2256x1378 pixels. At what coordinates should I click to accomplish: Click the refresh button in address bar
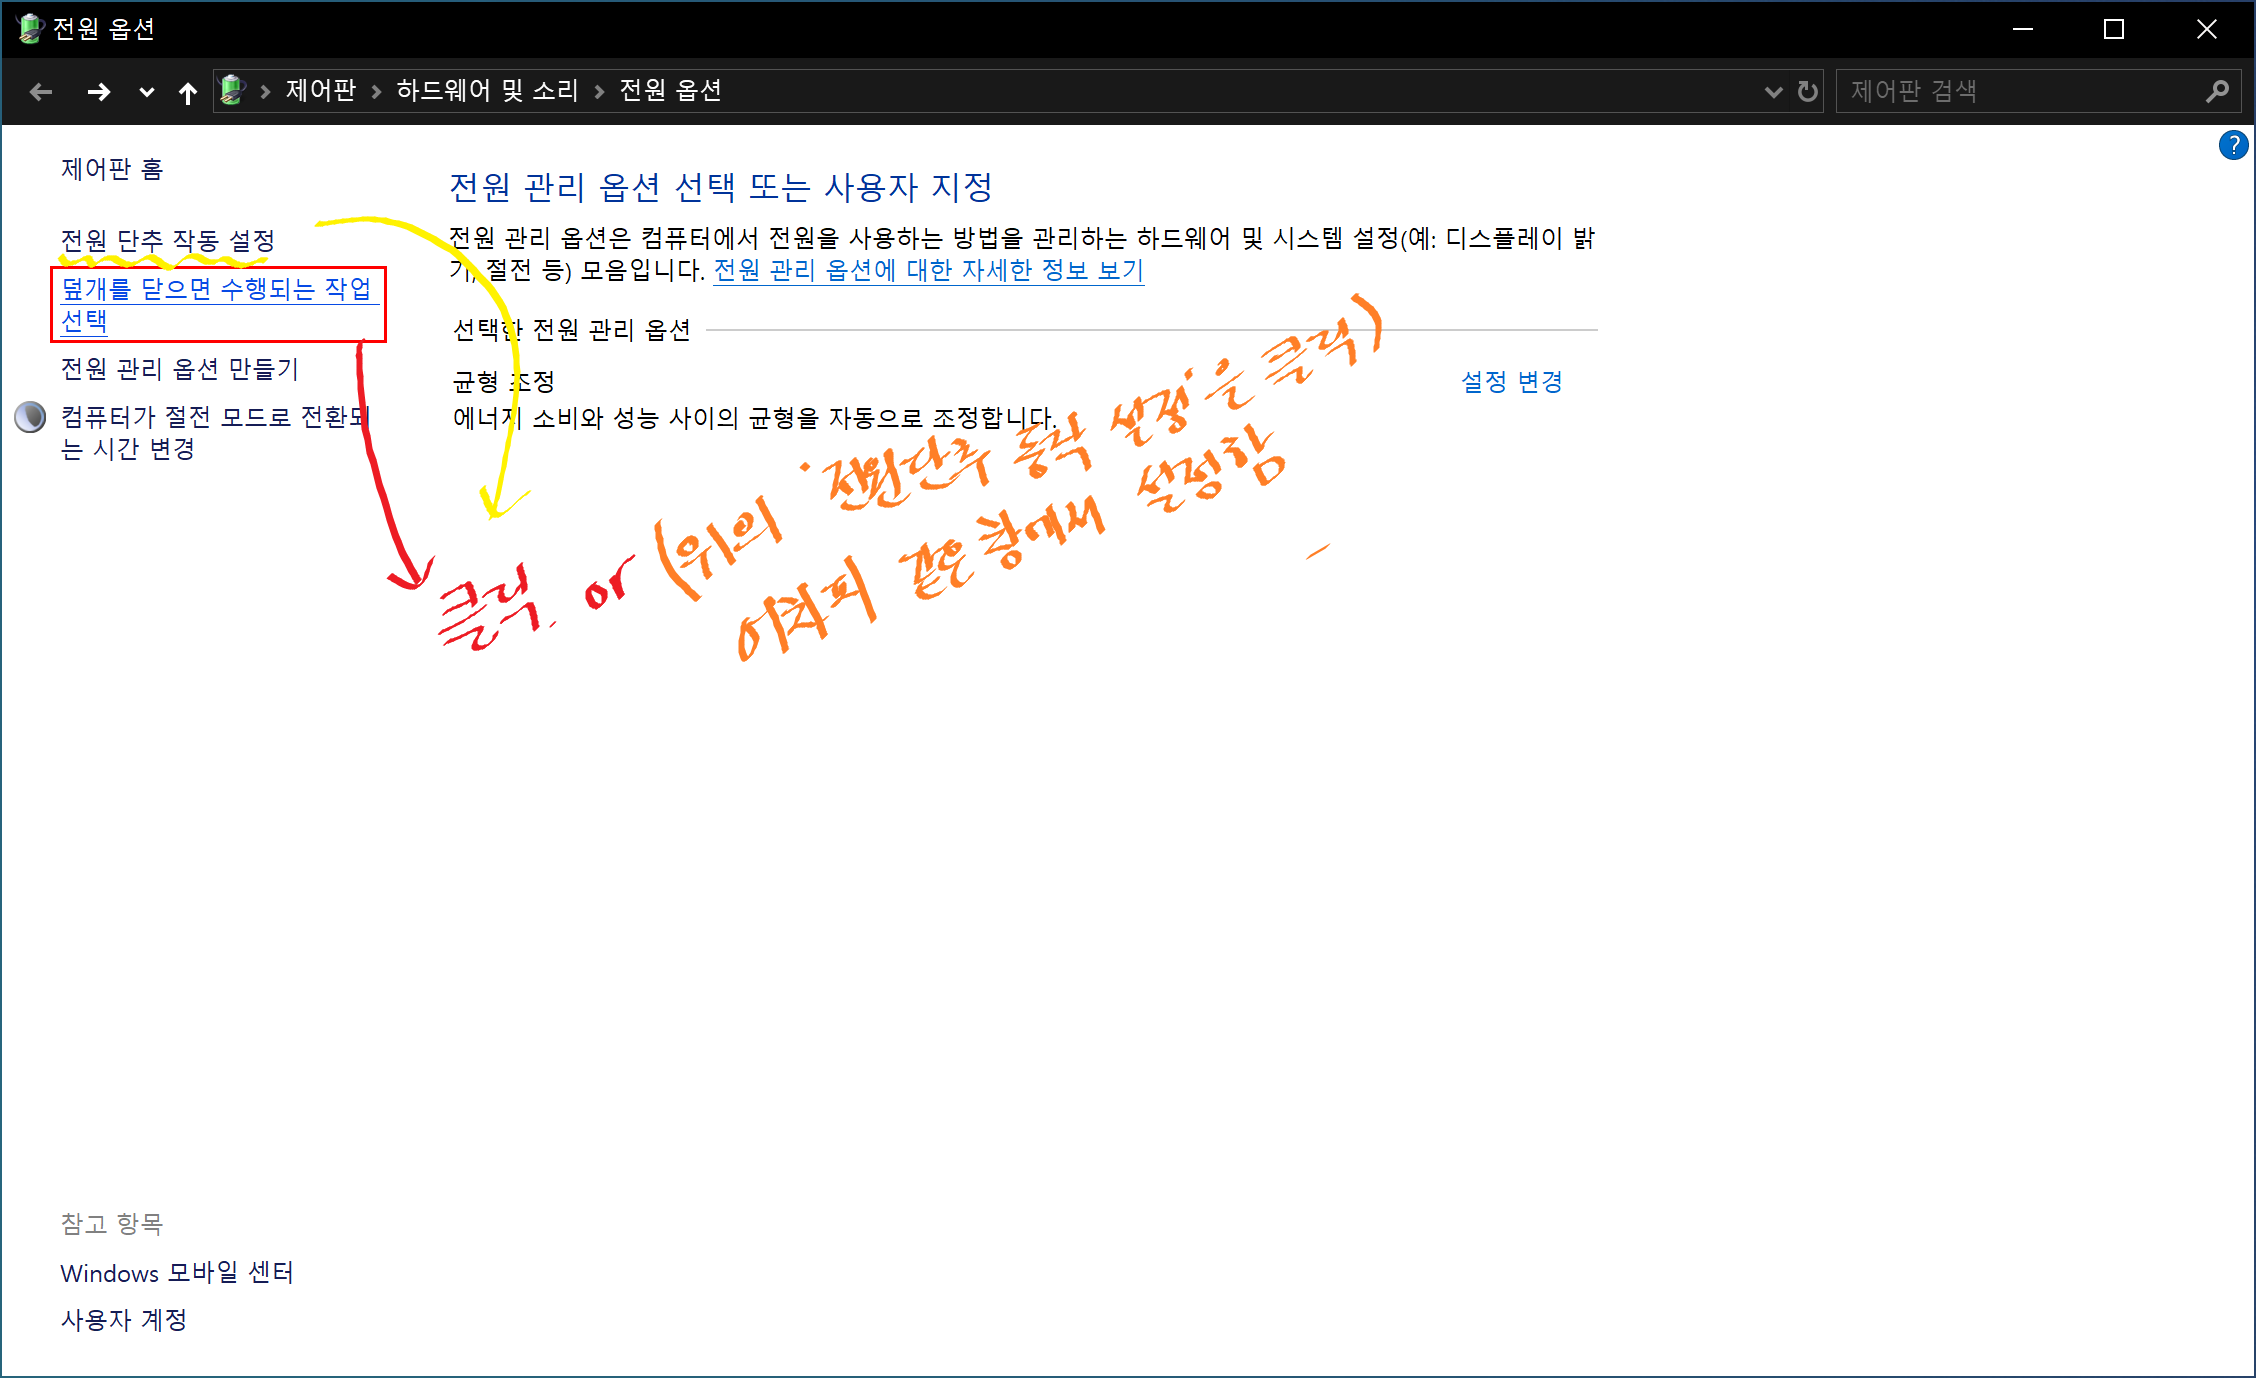point(1807,92)
